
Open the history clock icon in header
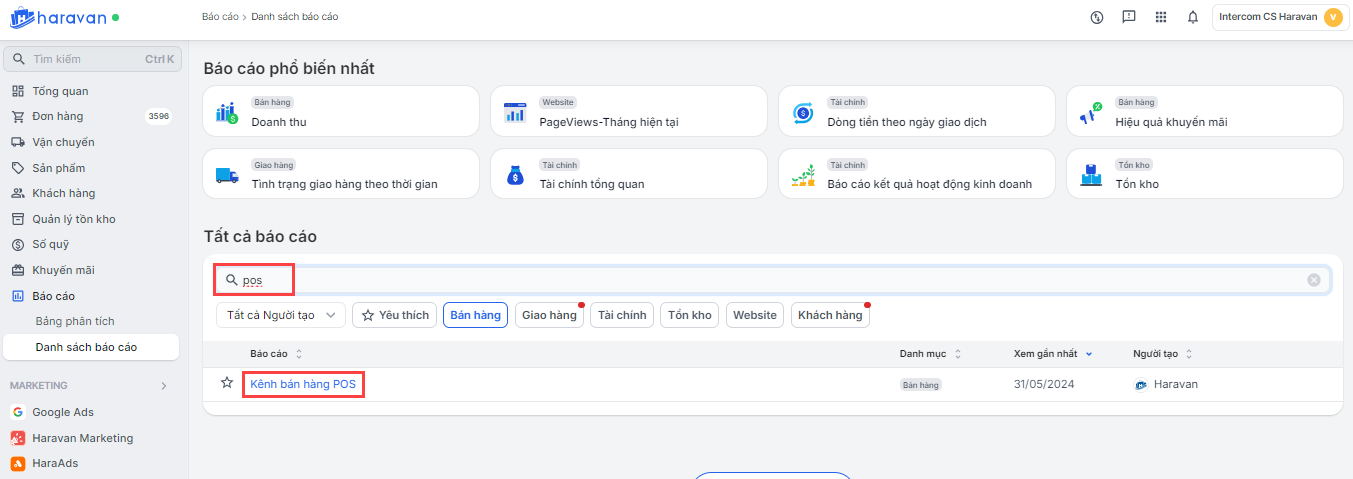point(1097,17)
